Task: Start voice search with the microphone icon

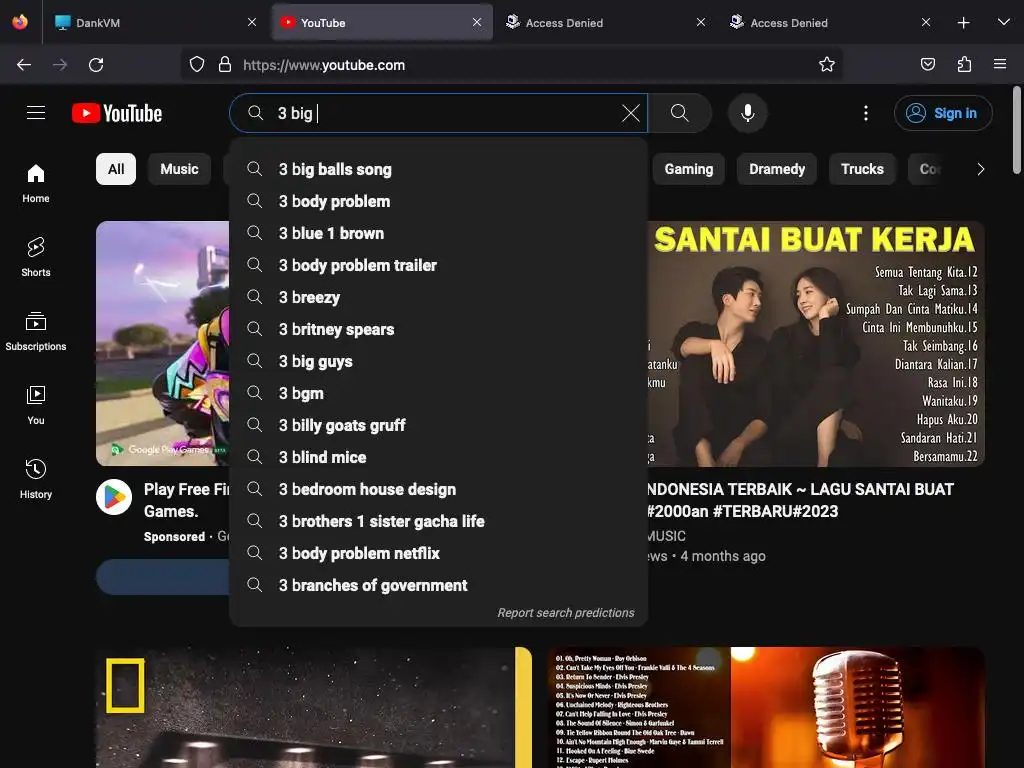Action: tap(748, 113)
